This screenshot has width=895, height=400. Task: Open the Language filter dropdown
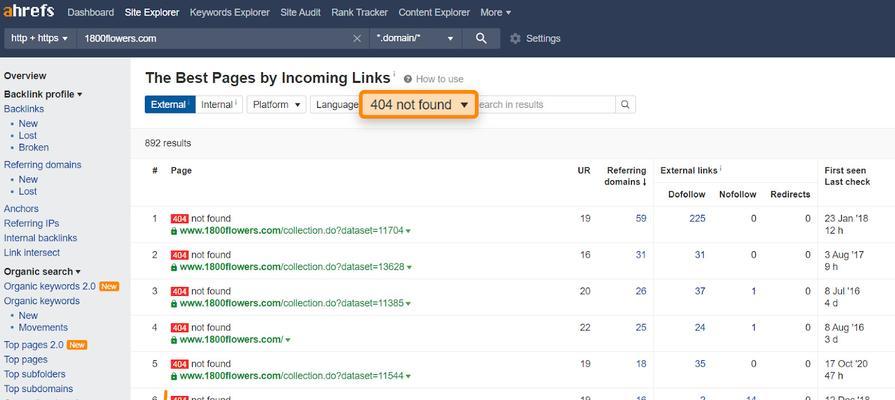tap(334, 104)
